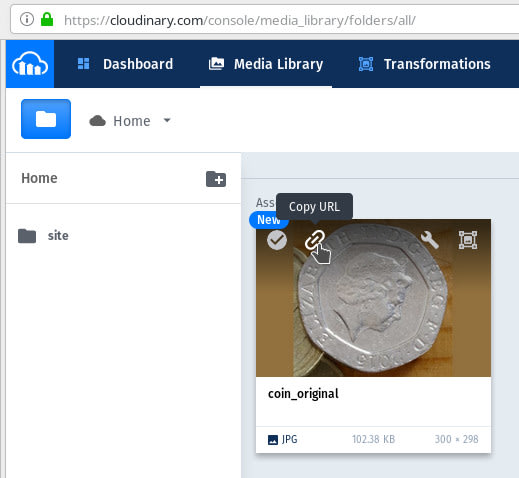Open the coin image thumbnail

click(x=373, y=298)
